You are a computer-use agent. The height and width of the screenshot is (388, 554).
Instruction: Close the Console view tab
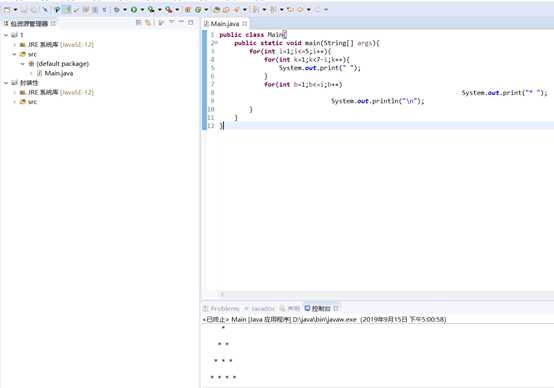point(336,308)
